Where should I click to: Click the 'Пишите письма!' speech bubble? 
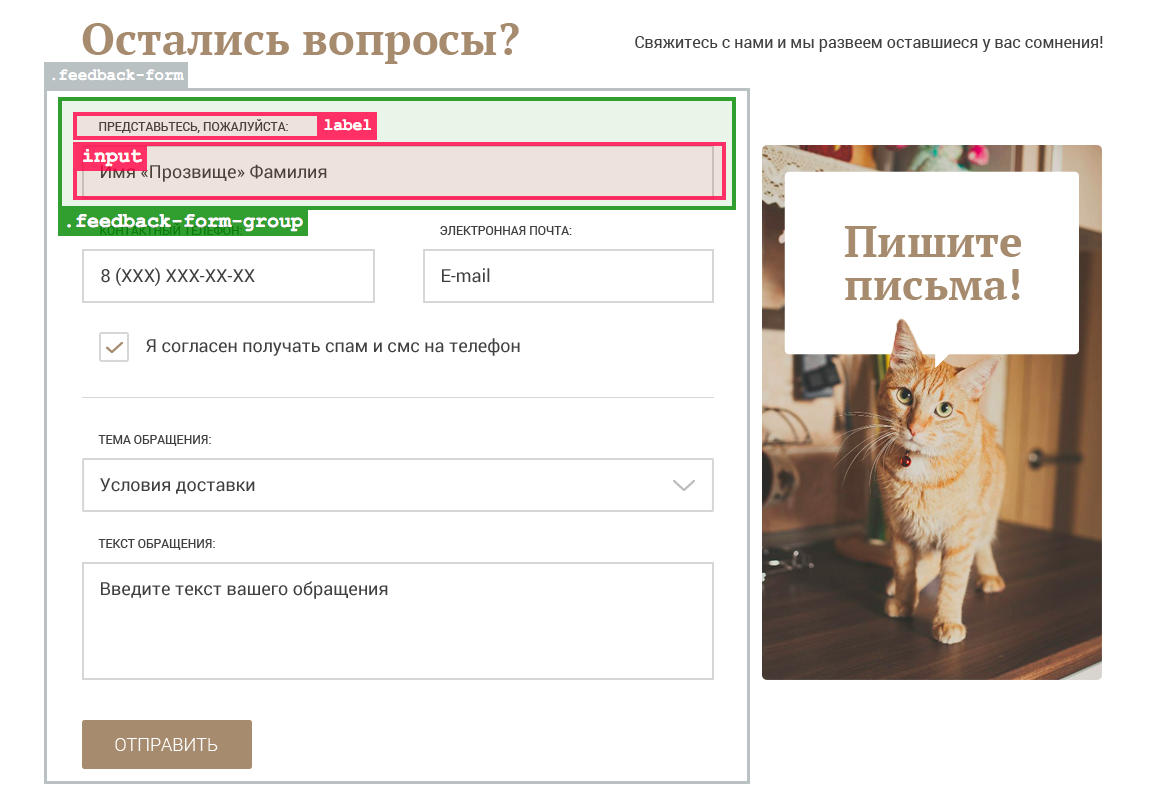pyautogui.click(x=931, y=263)
